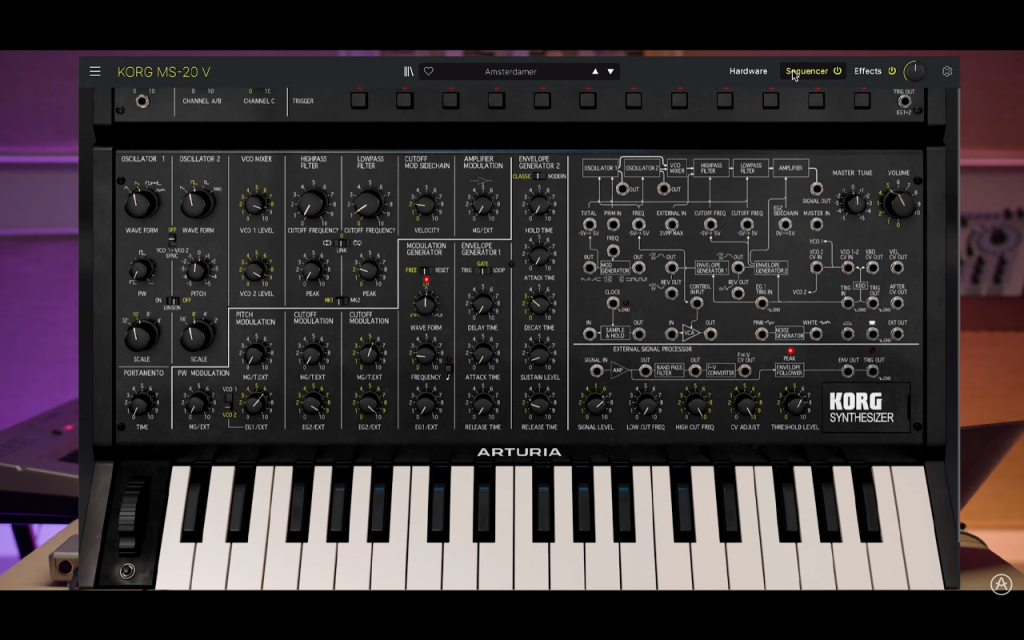Viewport: 1024px width, 640px height.
Task: Open the Hardware panel
Action: tap(748, 71)
